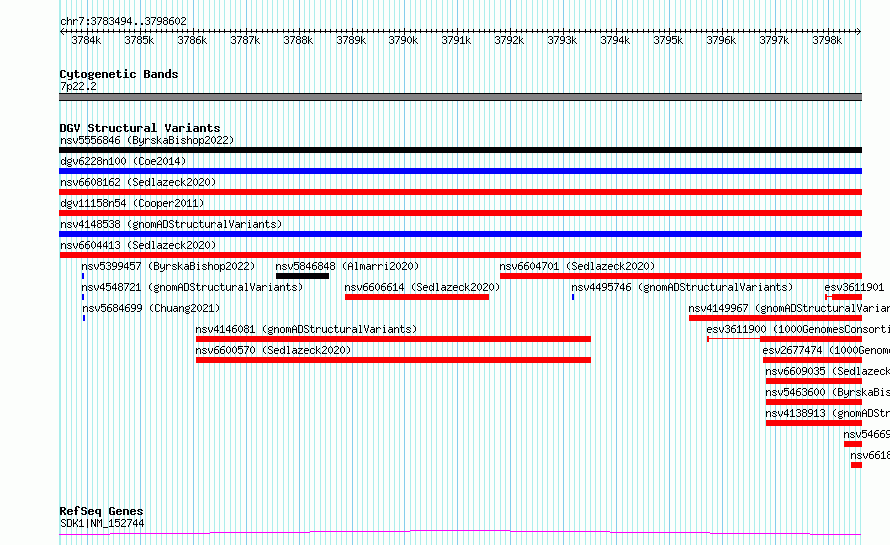
Task: Select the 7p22.2 band label
Action: [x=78, y=86]
